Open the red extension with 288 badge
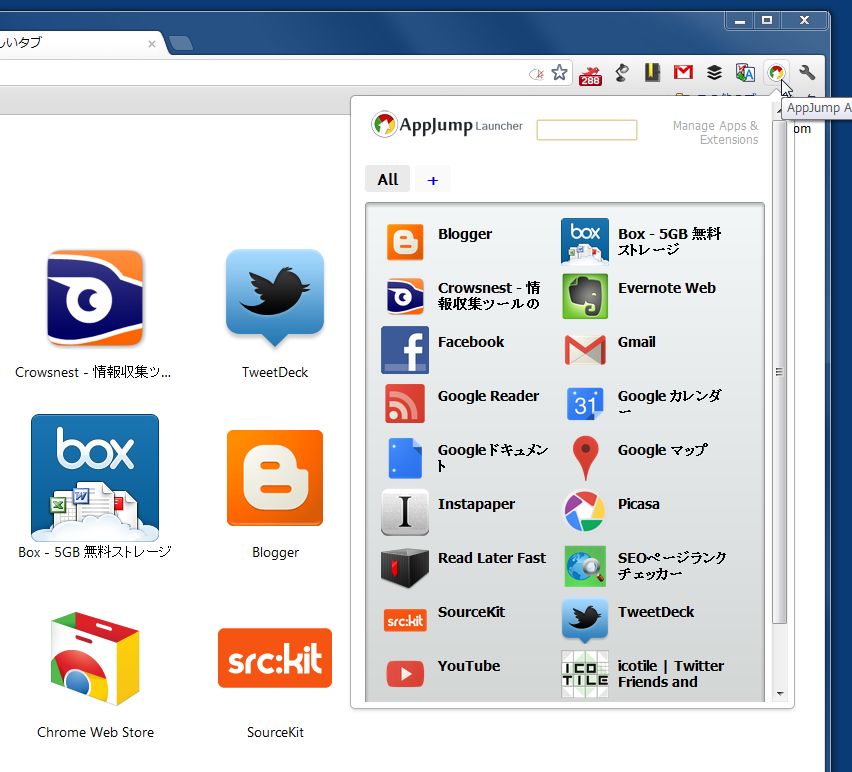This screenshot has height=772, width=852. coord(590,74)
